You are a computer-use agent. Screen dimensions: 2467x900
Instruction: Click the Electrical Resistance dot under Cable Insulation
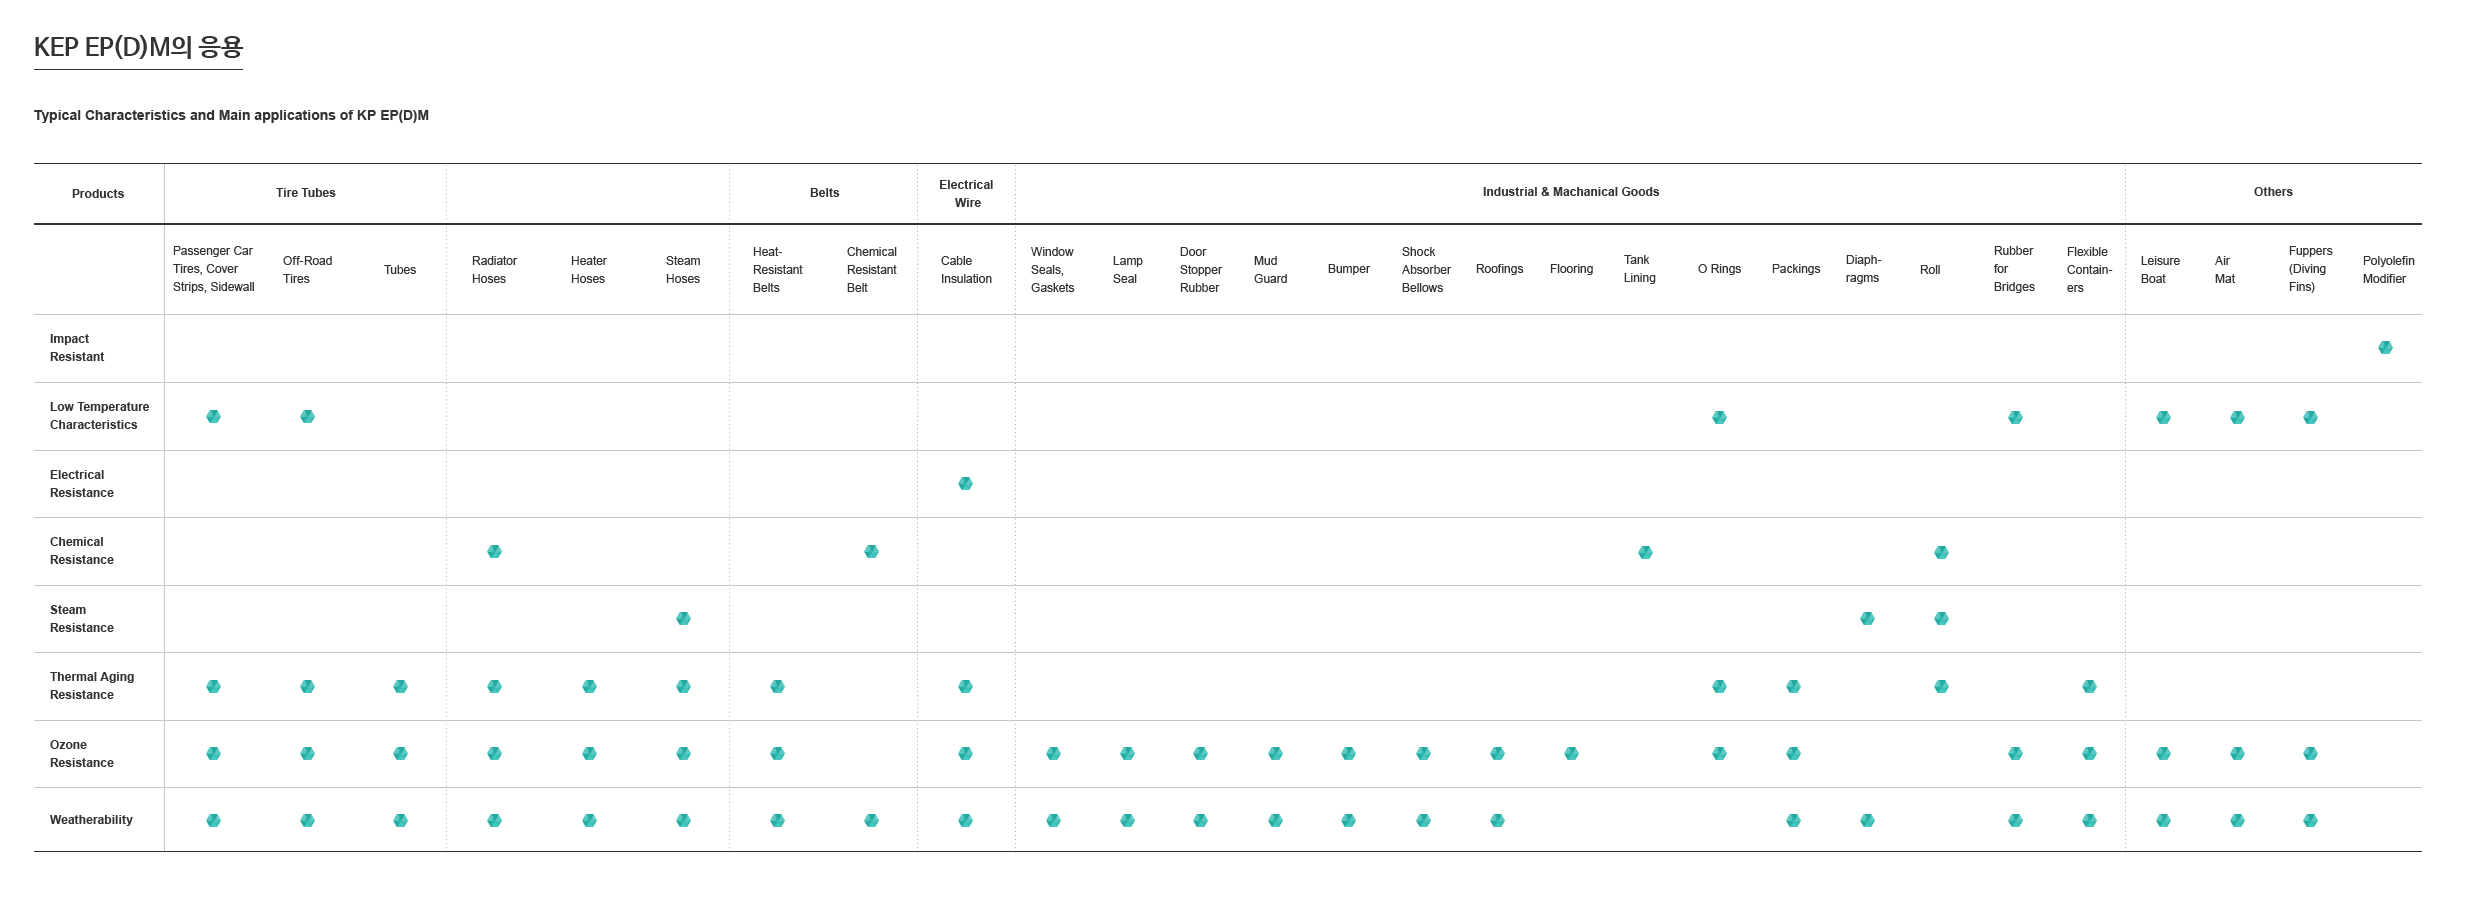coord(965,484)
